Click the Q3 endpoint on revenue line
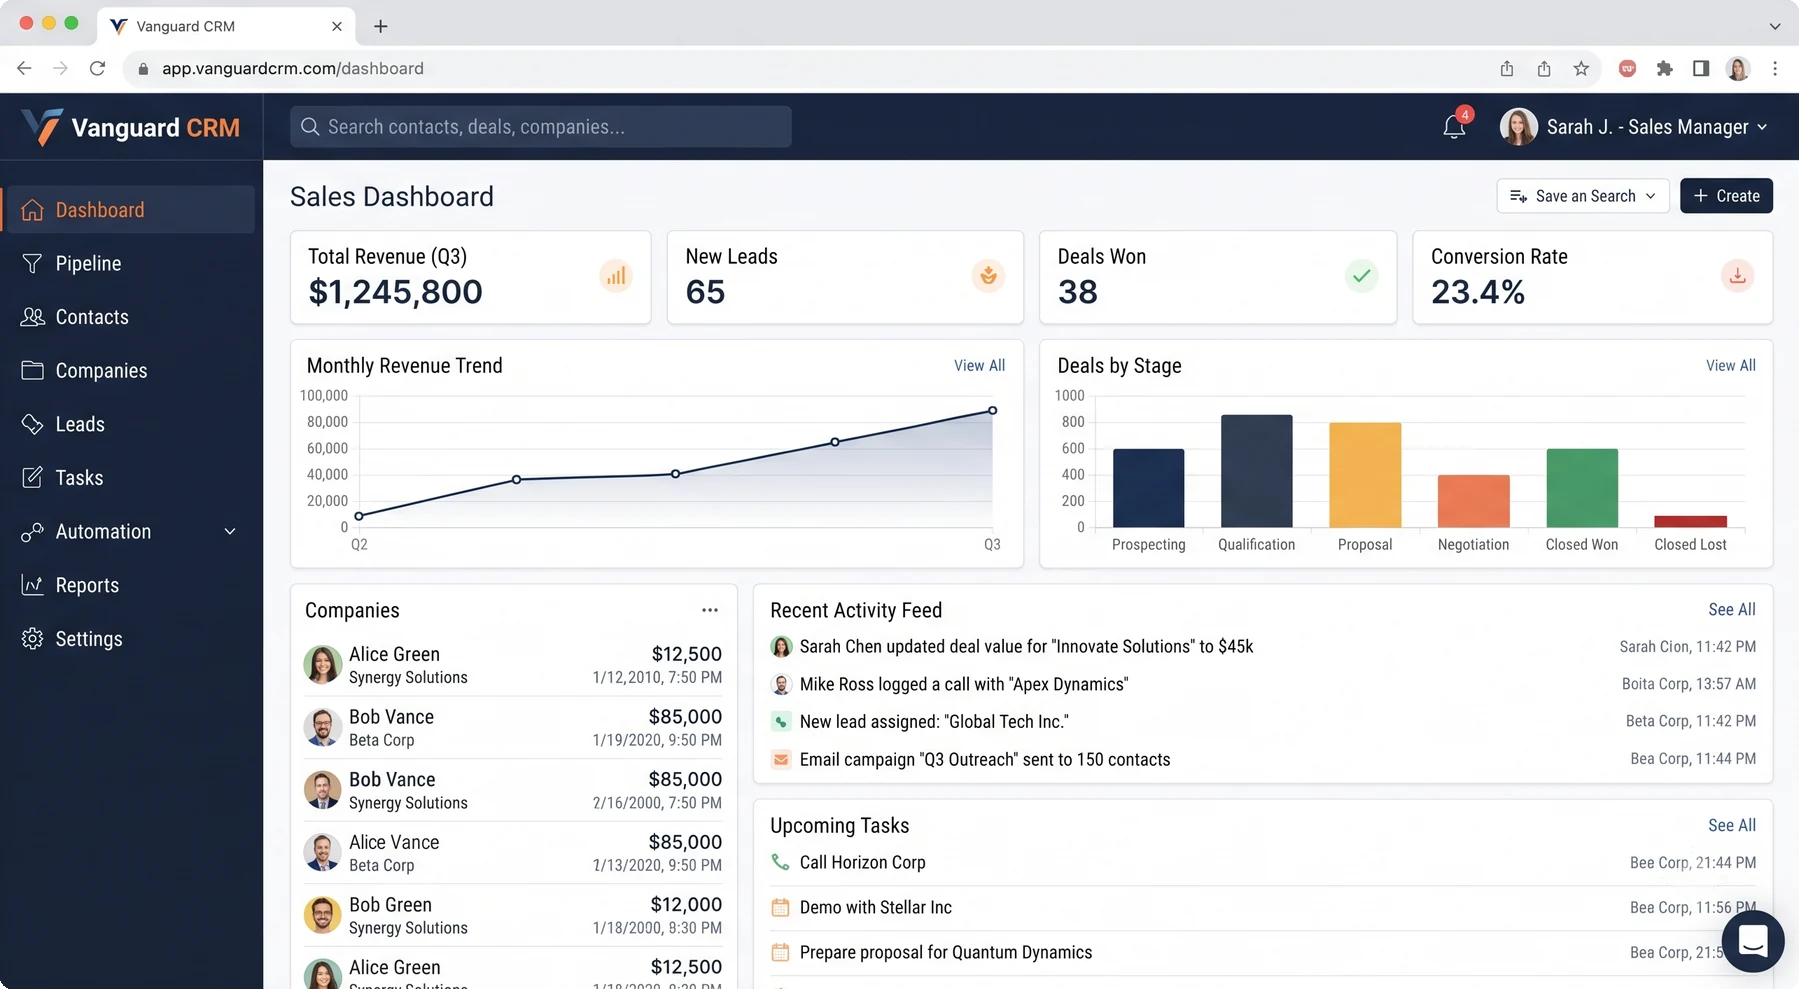Image resolution: width=1799 pixels, height=989 pixels. point(992,410)
